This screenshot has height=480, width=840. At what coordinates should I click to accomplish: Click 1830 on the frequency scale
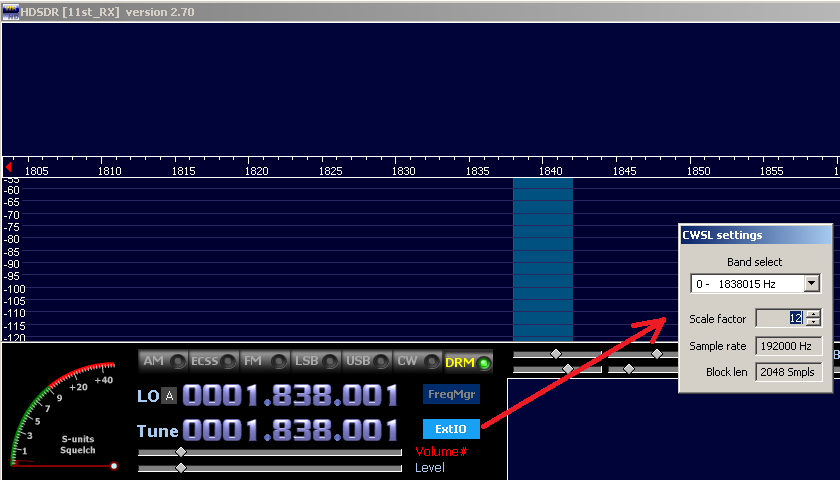pos(403,171)
